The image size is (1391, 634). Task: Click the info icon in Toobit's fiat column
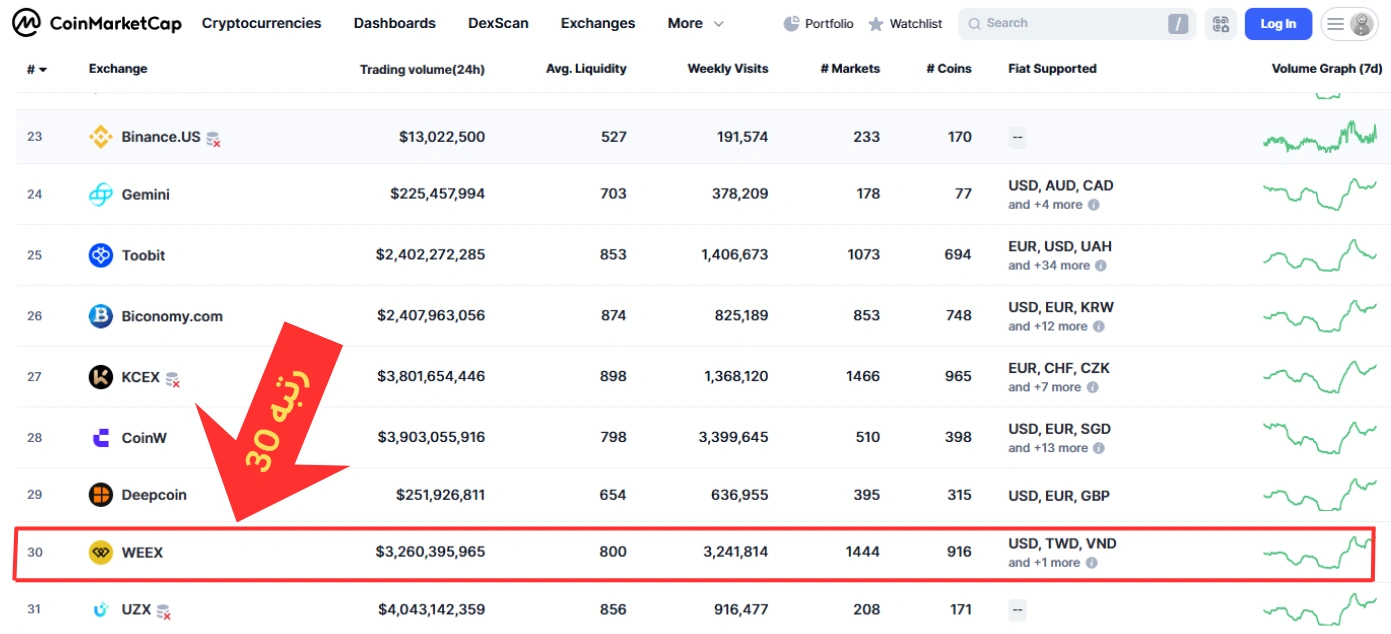click(x=1101, y=266)
